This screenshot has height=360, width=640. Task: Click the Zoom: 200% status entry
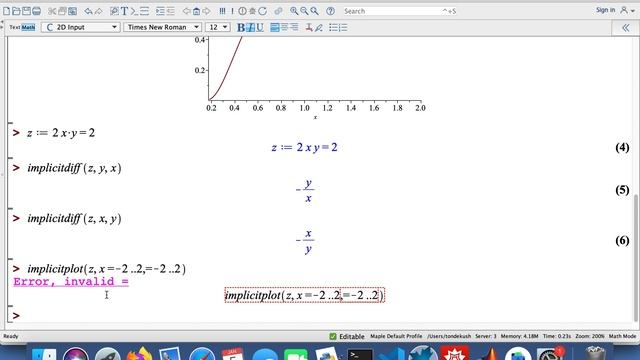[590, 336]
